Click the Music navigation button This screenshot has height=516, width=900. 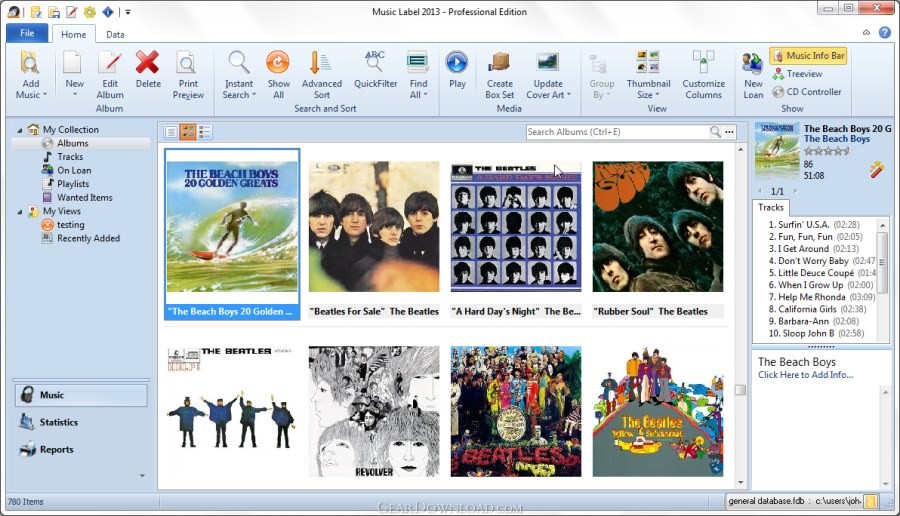point(80,395)
